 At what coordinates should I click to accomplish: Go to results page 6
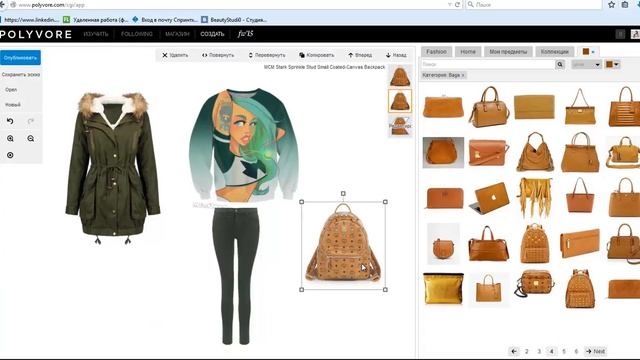coord(576,351)
